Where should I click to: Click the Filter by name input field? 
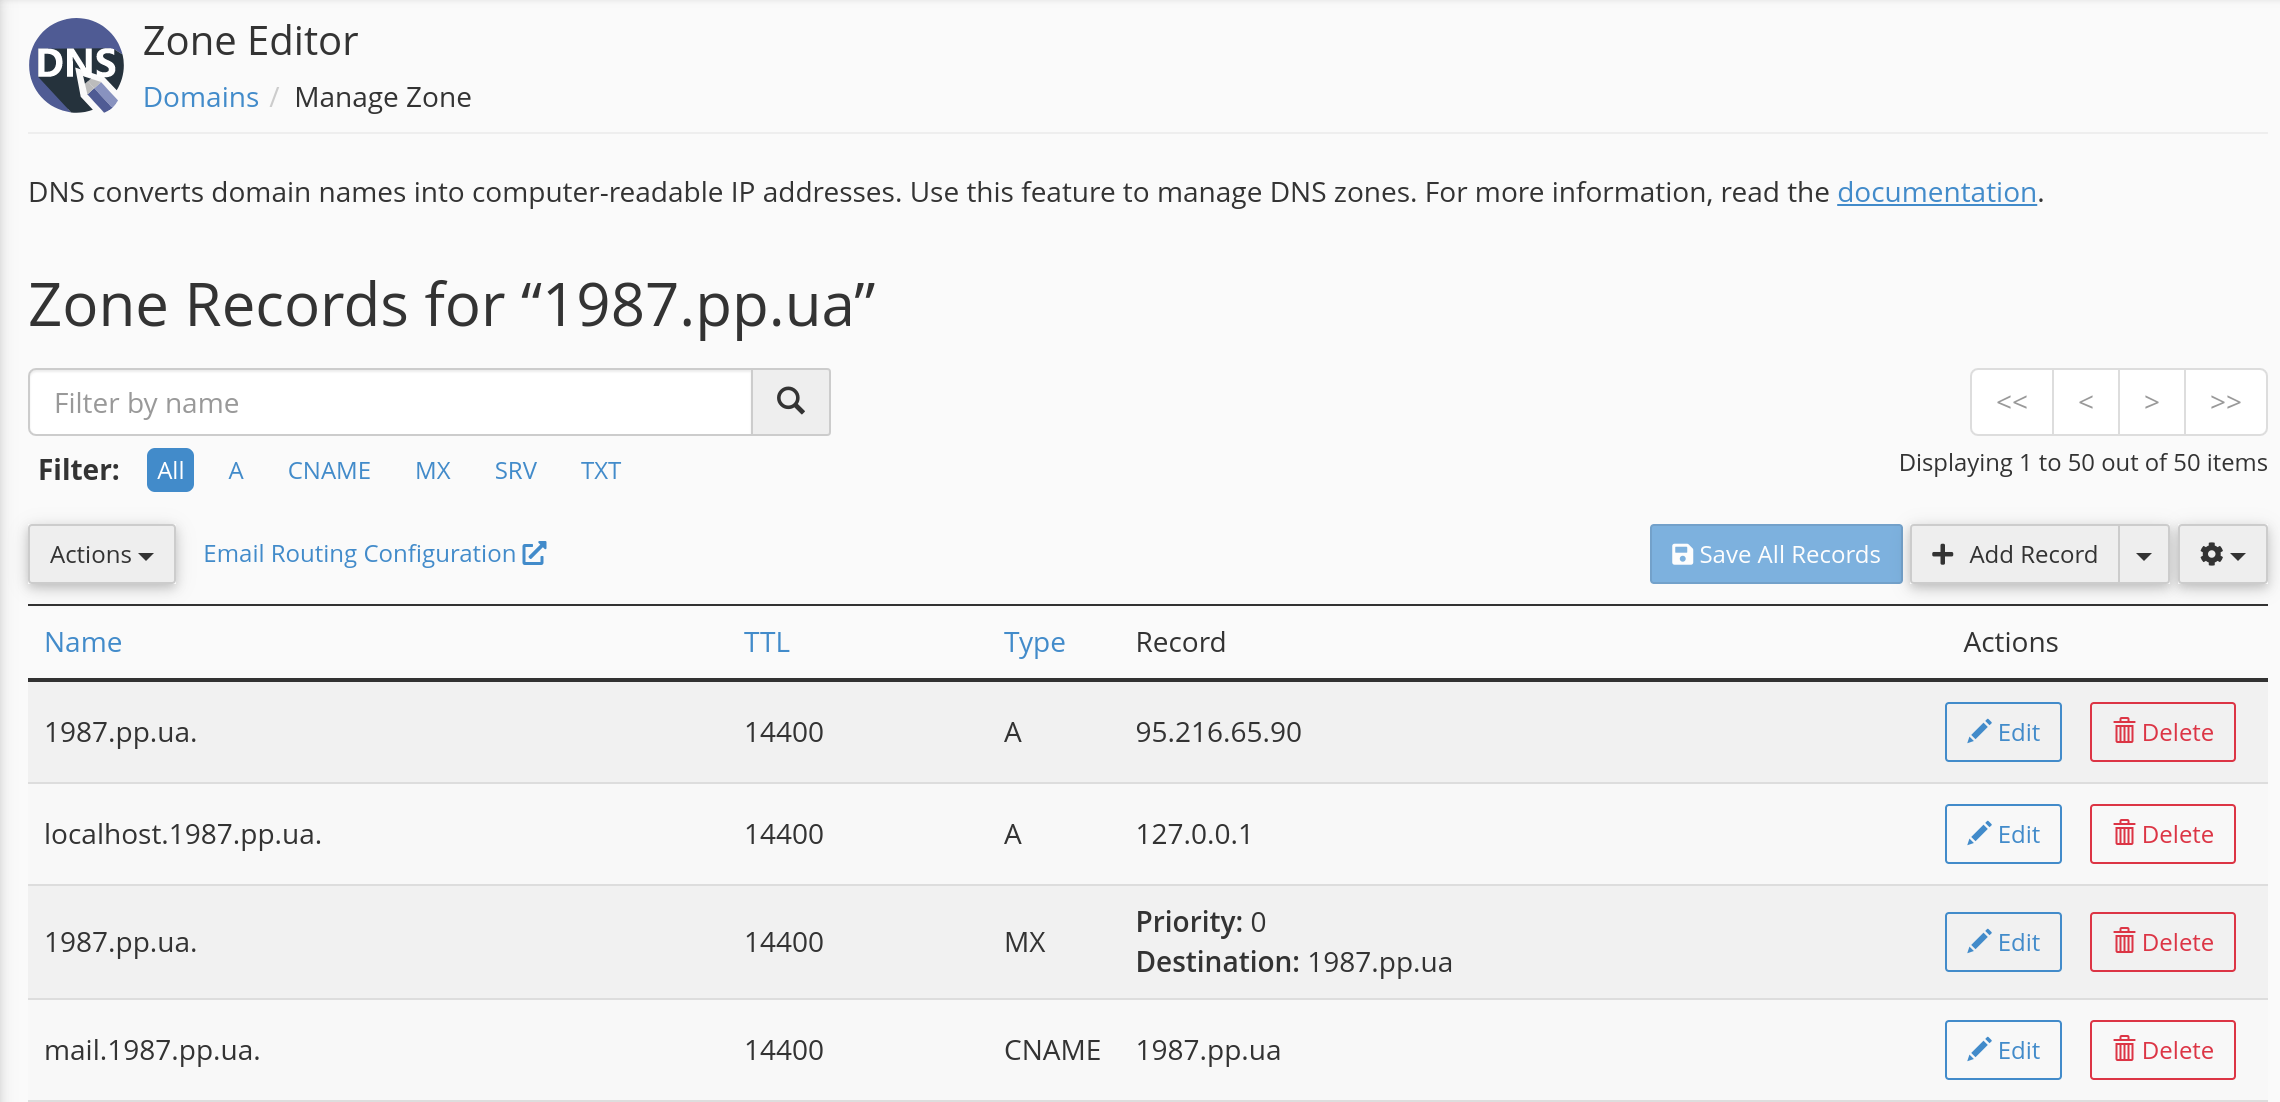point(390,402)
